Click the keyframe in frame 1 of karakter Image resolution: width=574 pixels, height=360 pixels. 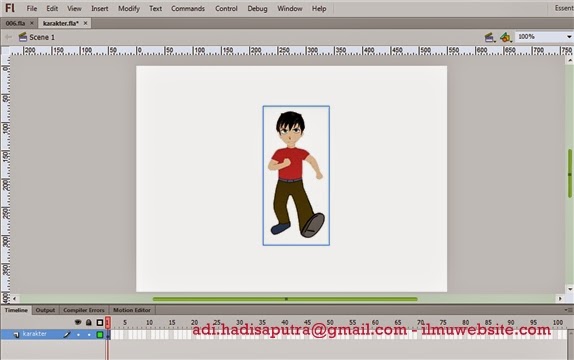pyautogui.click(x=108, y=334)
